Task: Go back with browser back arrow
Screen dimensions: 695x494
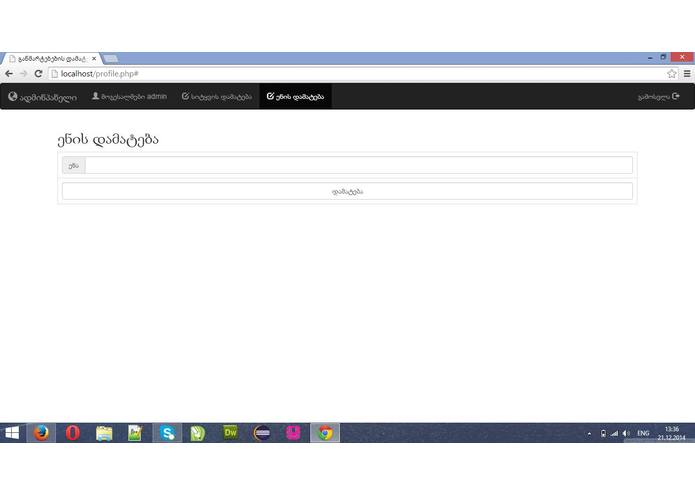Action: pos(9,74)
